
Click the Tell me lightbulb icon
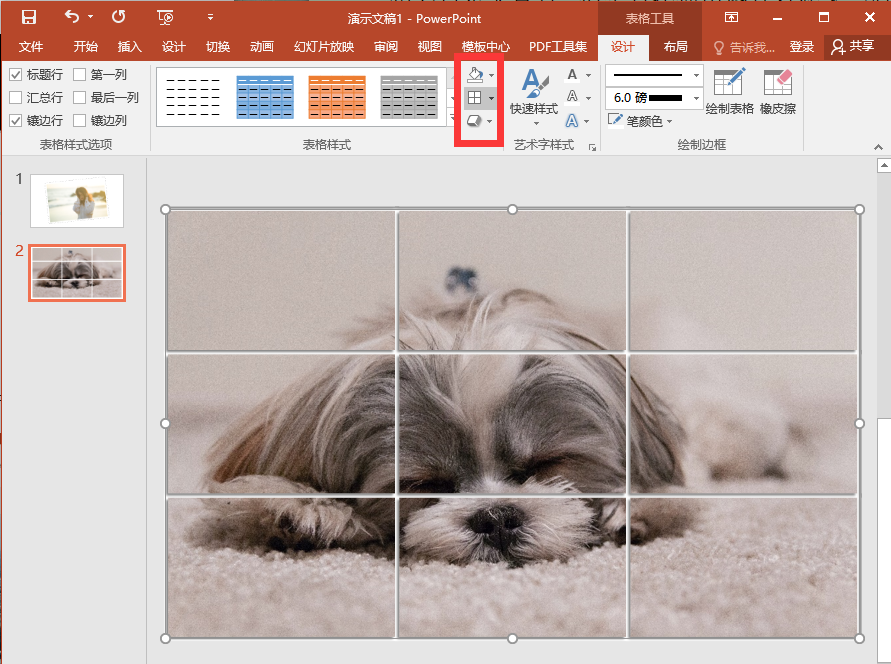coord(719,48)
